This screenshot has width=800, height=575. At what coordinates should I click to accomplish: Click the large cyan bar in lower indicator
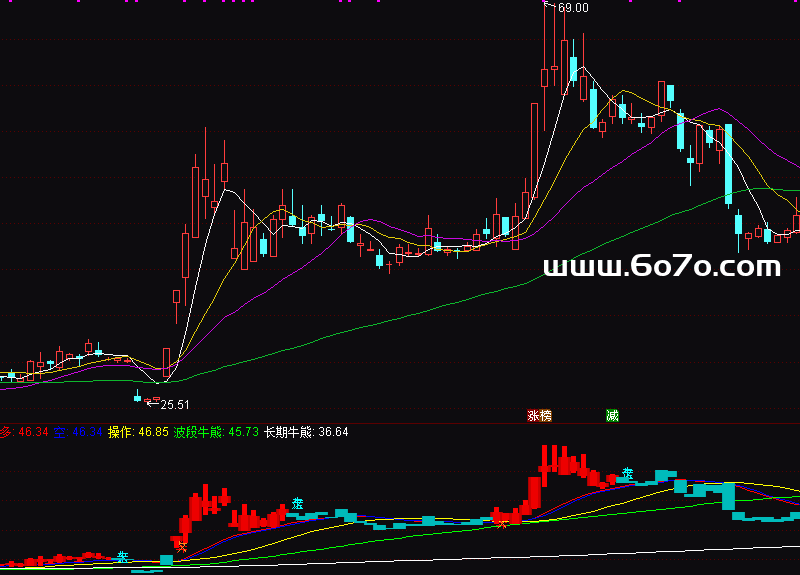tap(728, 495)
